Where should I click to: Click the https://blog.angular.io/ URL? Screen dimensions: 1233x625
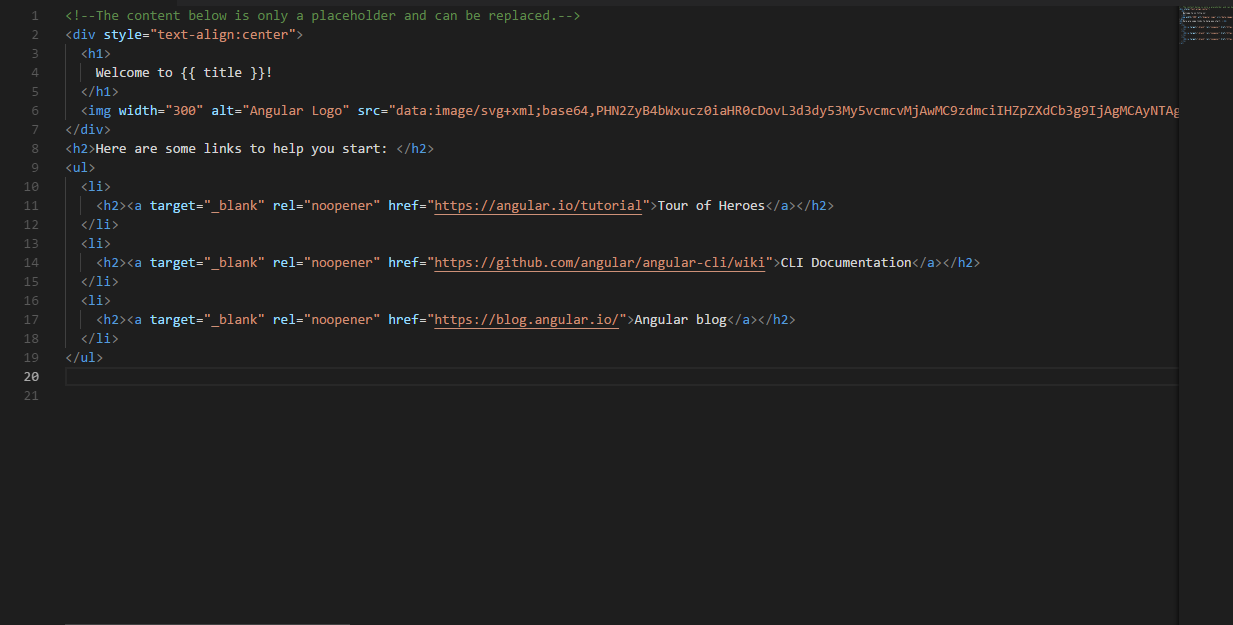[526, 320]
